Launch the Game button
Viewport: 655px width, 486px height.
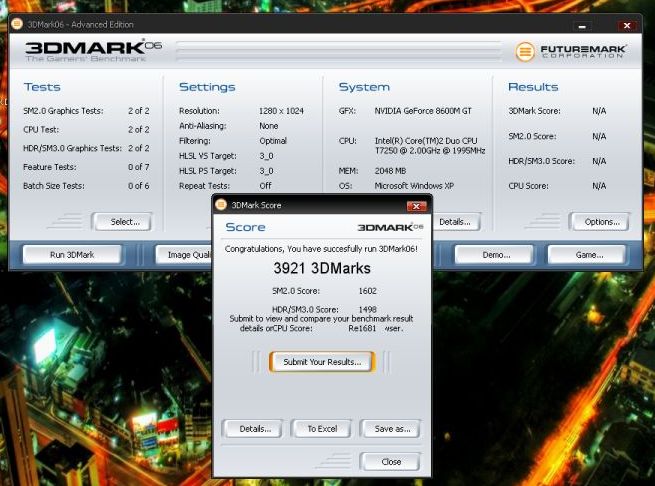(587, 254)
